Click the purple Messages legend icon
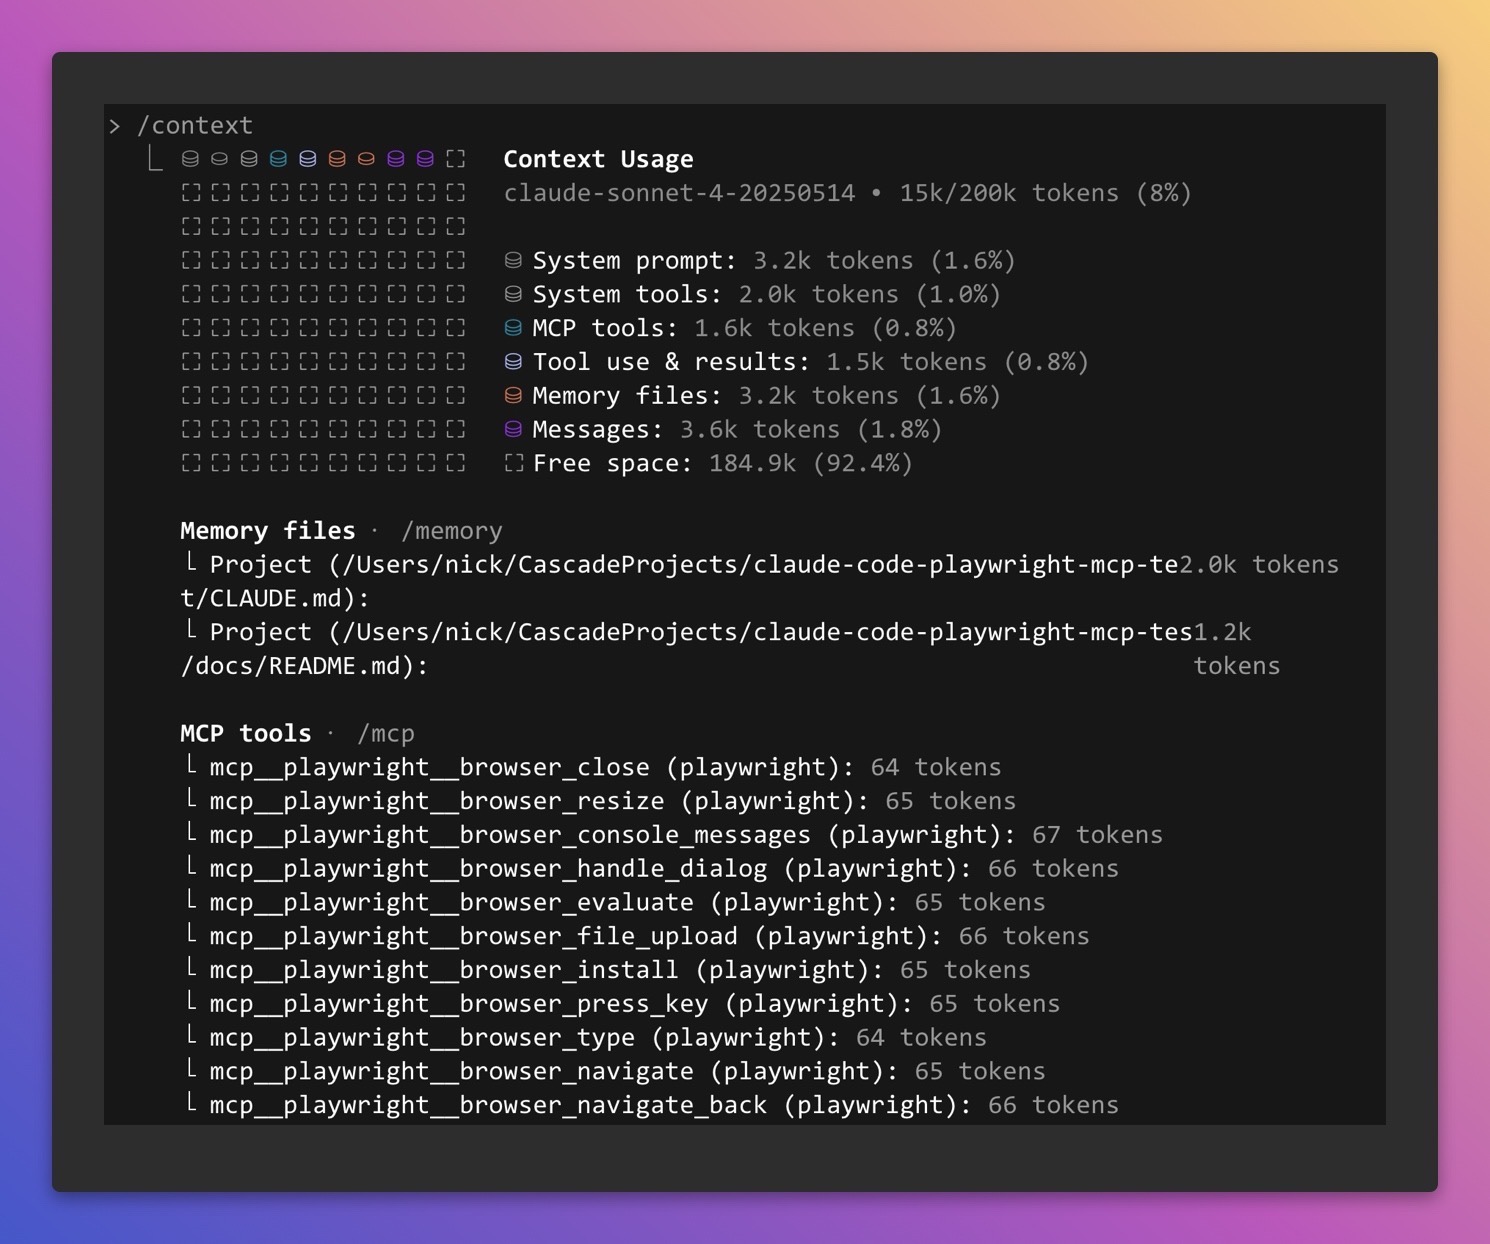Screen dimensions: 1490x1244 pos(513,430)
